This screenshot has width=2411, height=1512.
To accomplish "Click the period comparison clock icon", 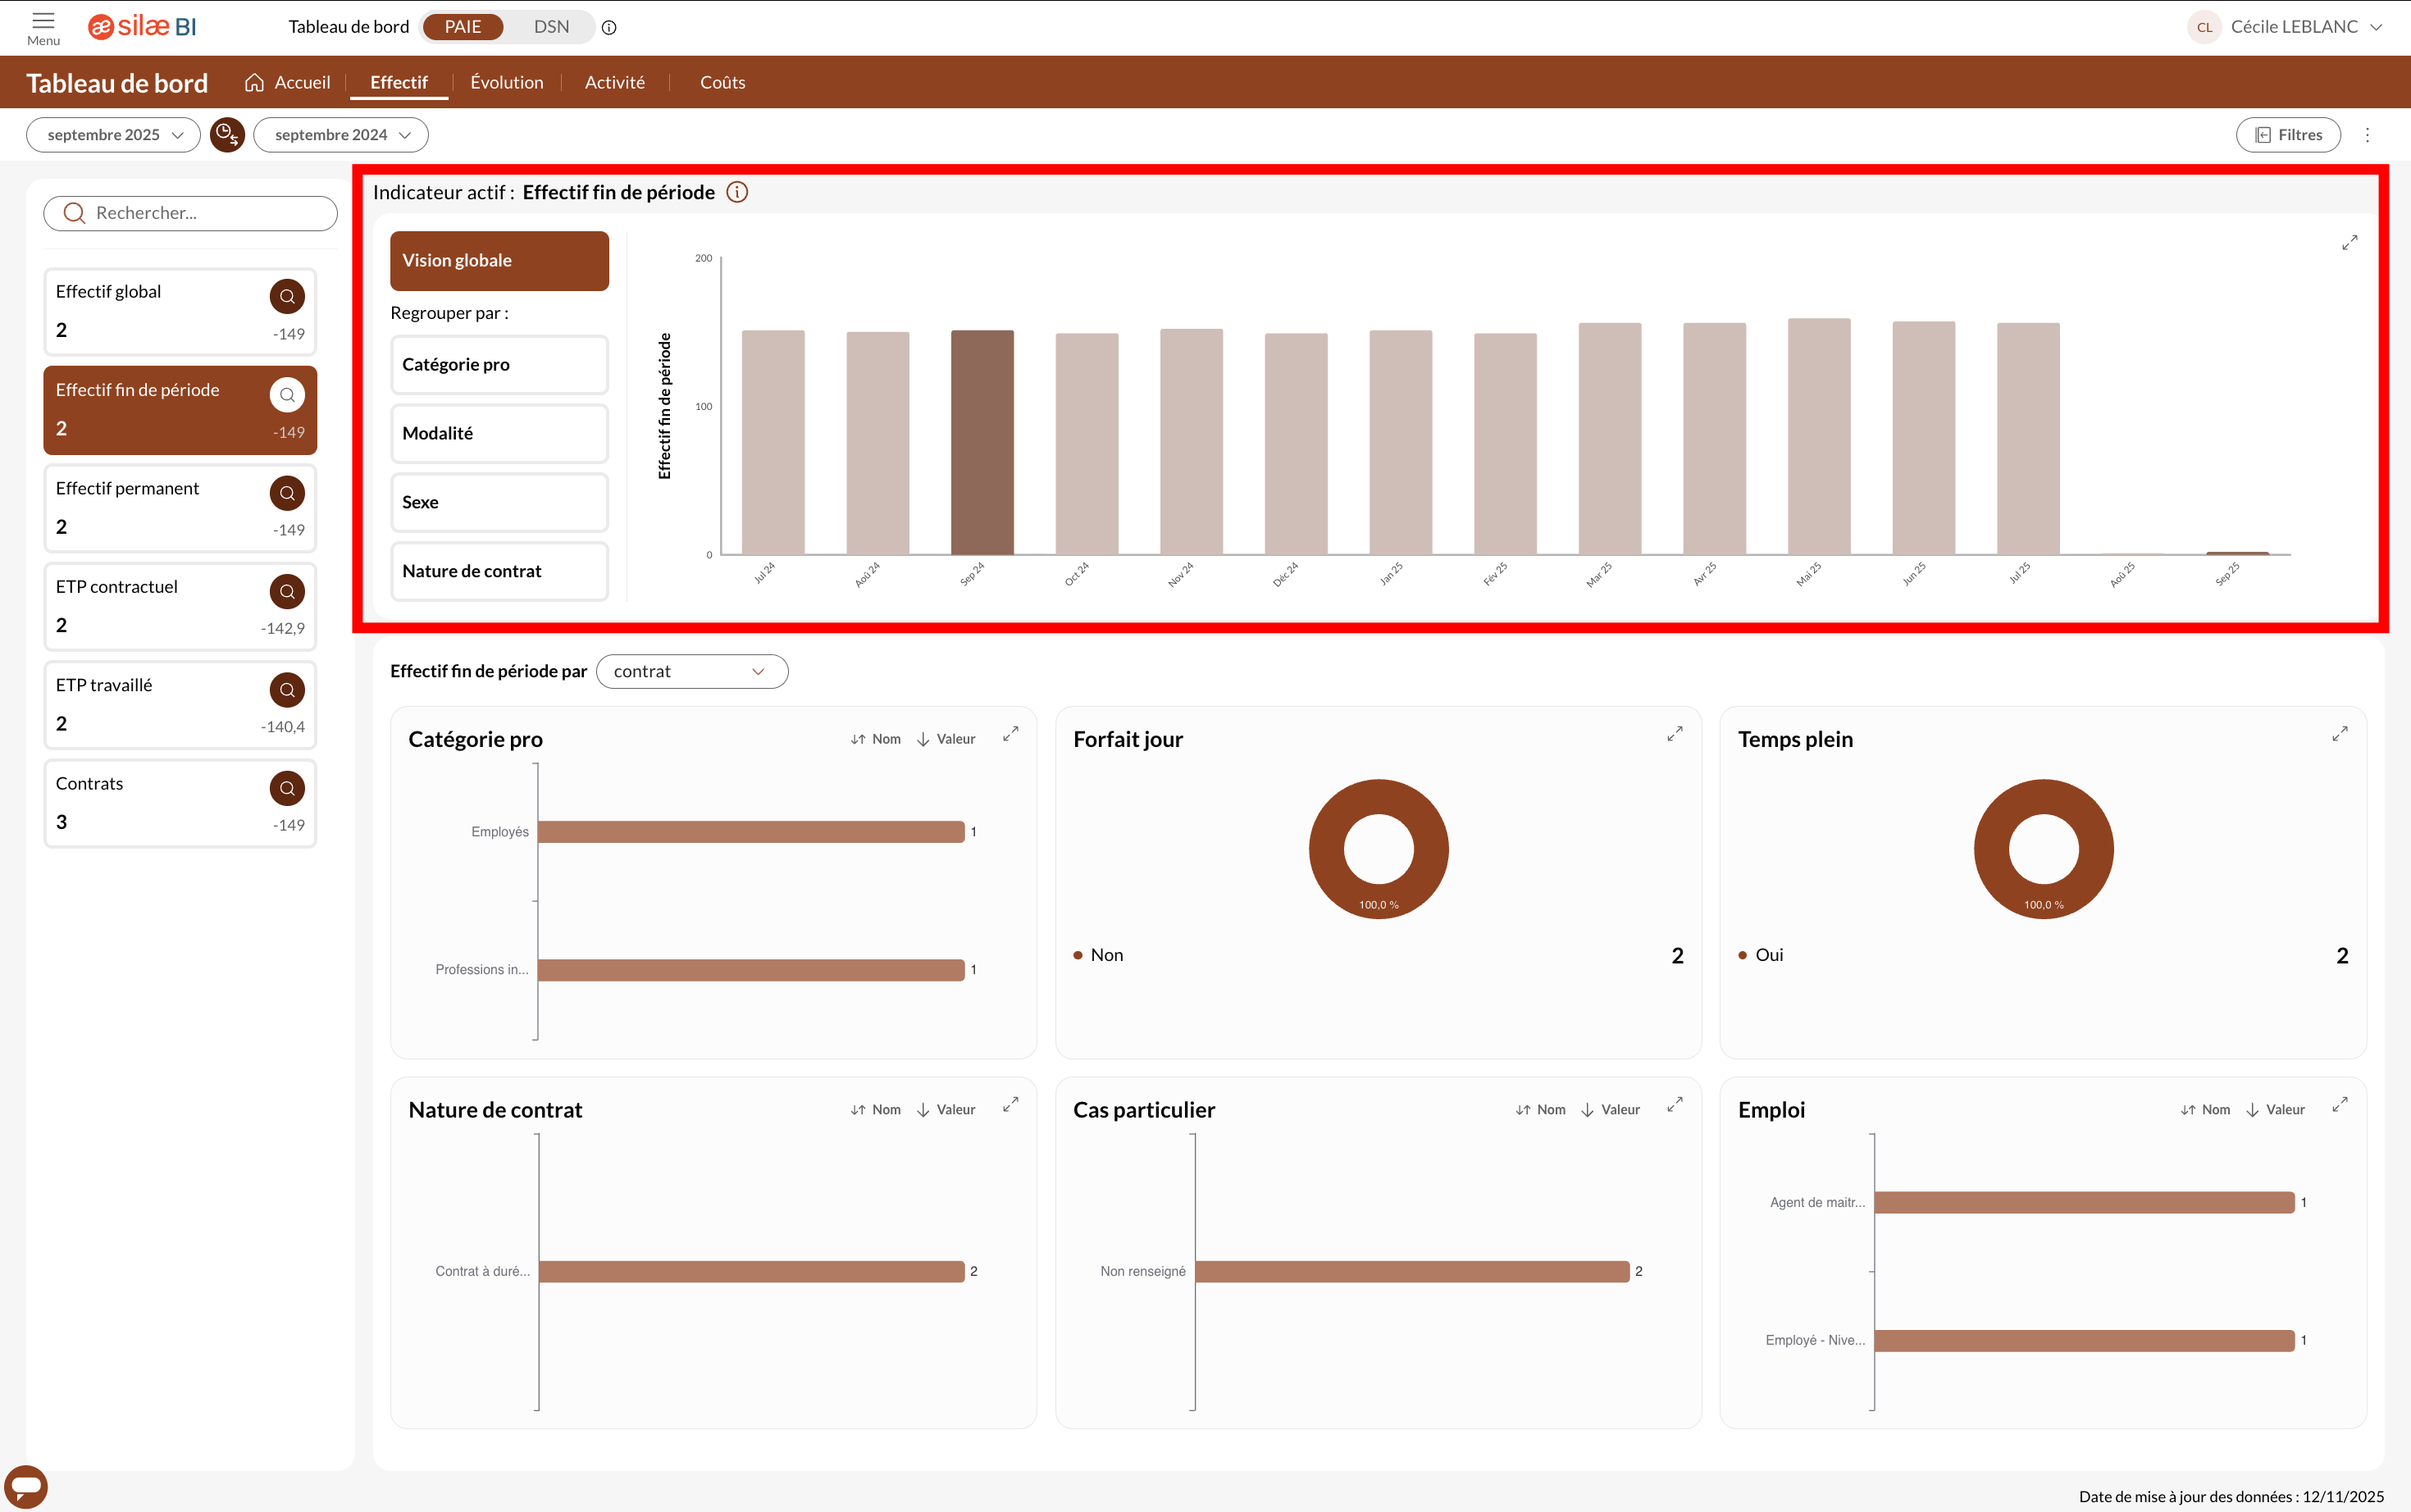I will coord(227,135).
